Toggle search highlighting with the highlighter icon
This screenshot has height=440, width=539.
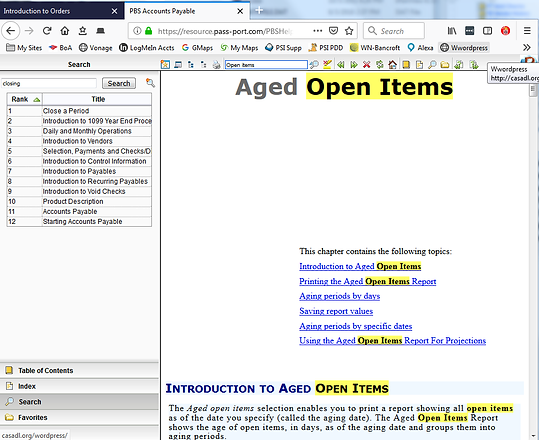click(327, 64)
